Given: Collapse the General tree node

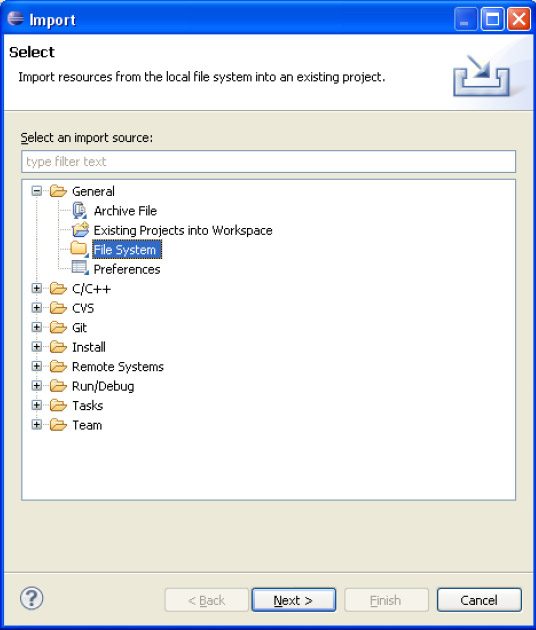Looking at the screenshot, I should point(37,191).
